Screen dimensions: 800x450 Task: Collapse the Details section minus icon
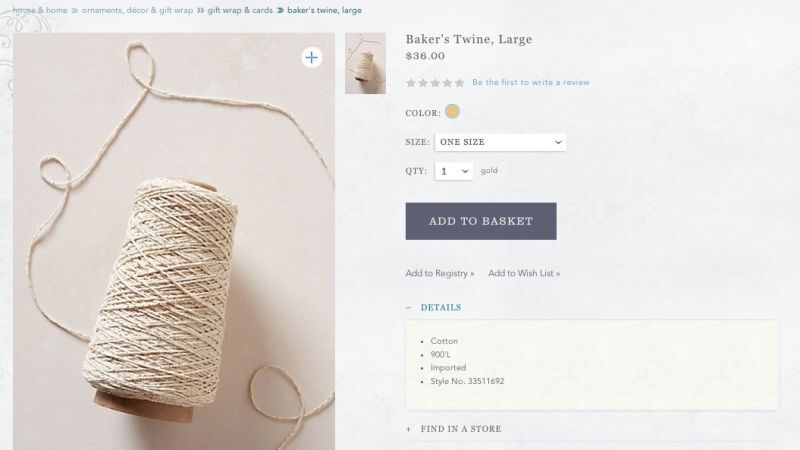tap(409, 308)
